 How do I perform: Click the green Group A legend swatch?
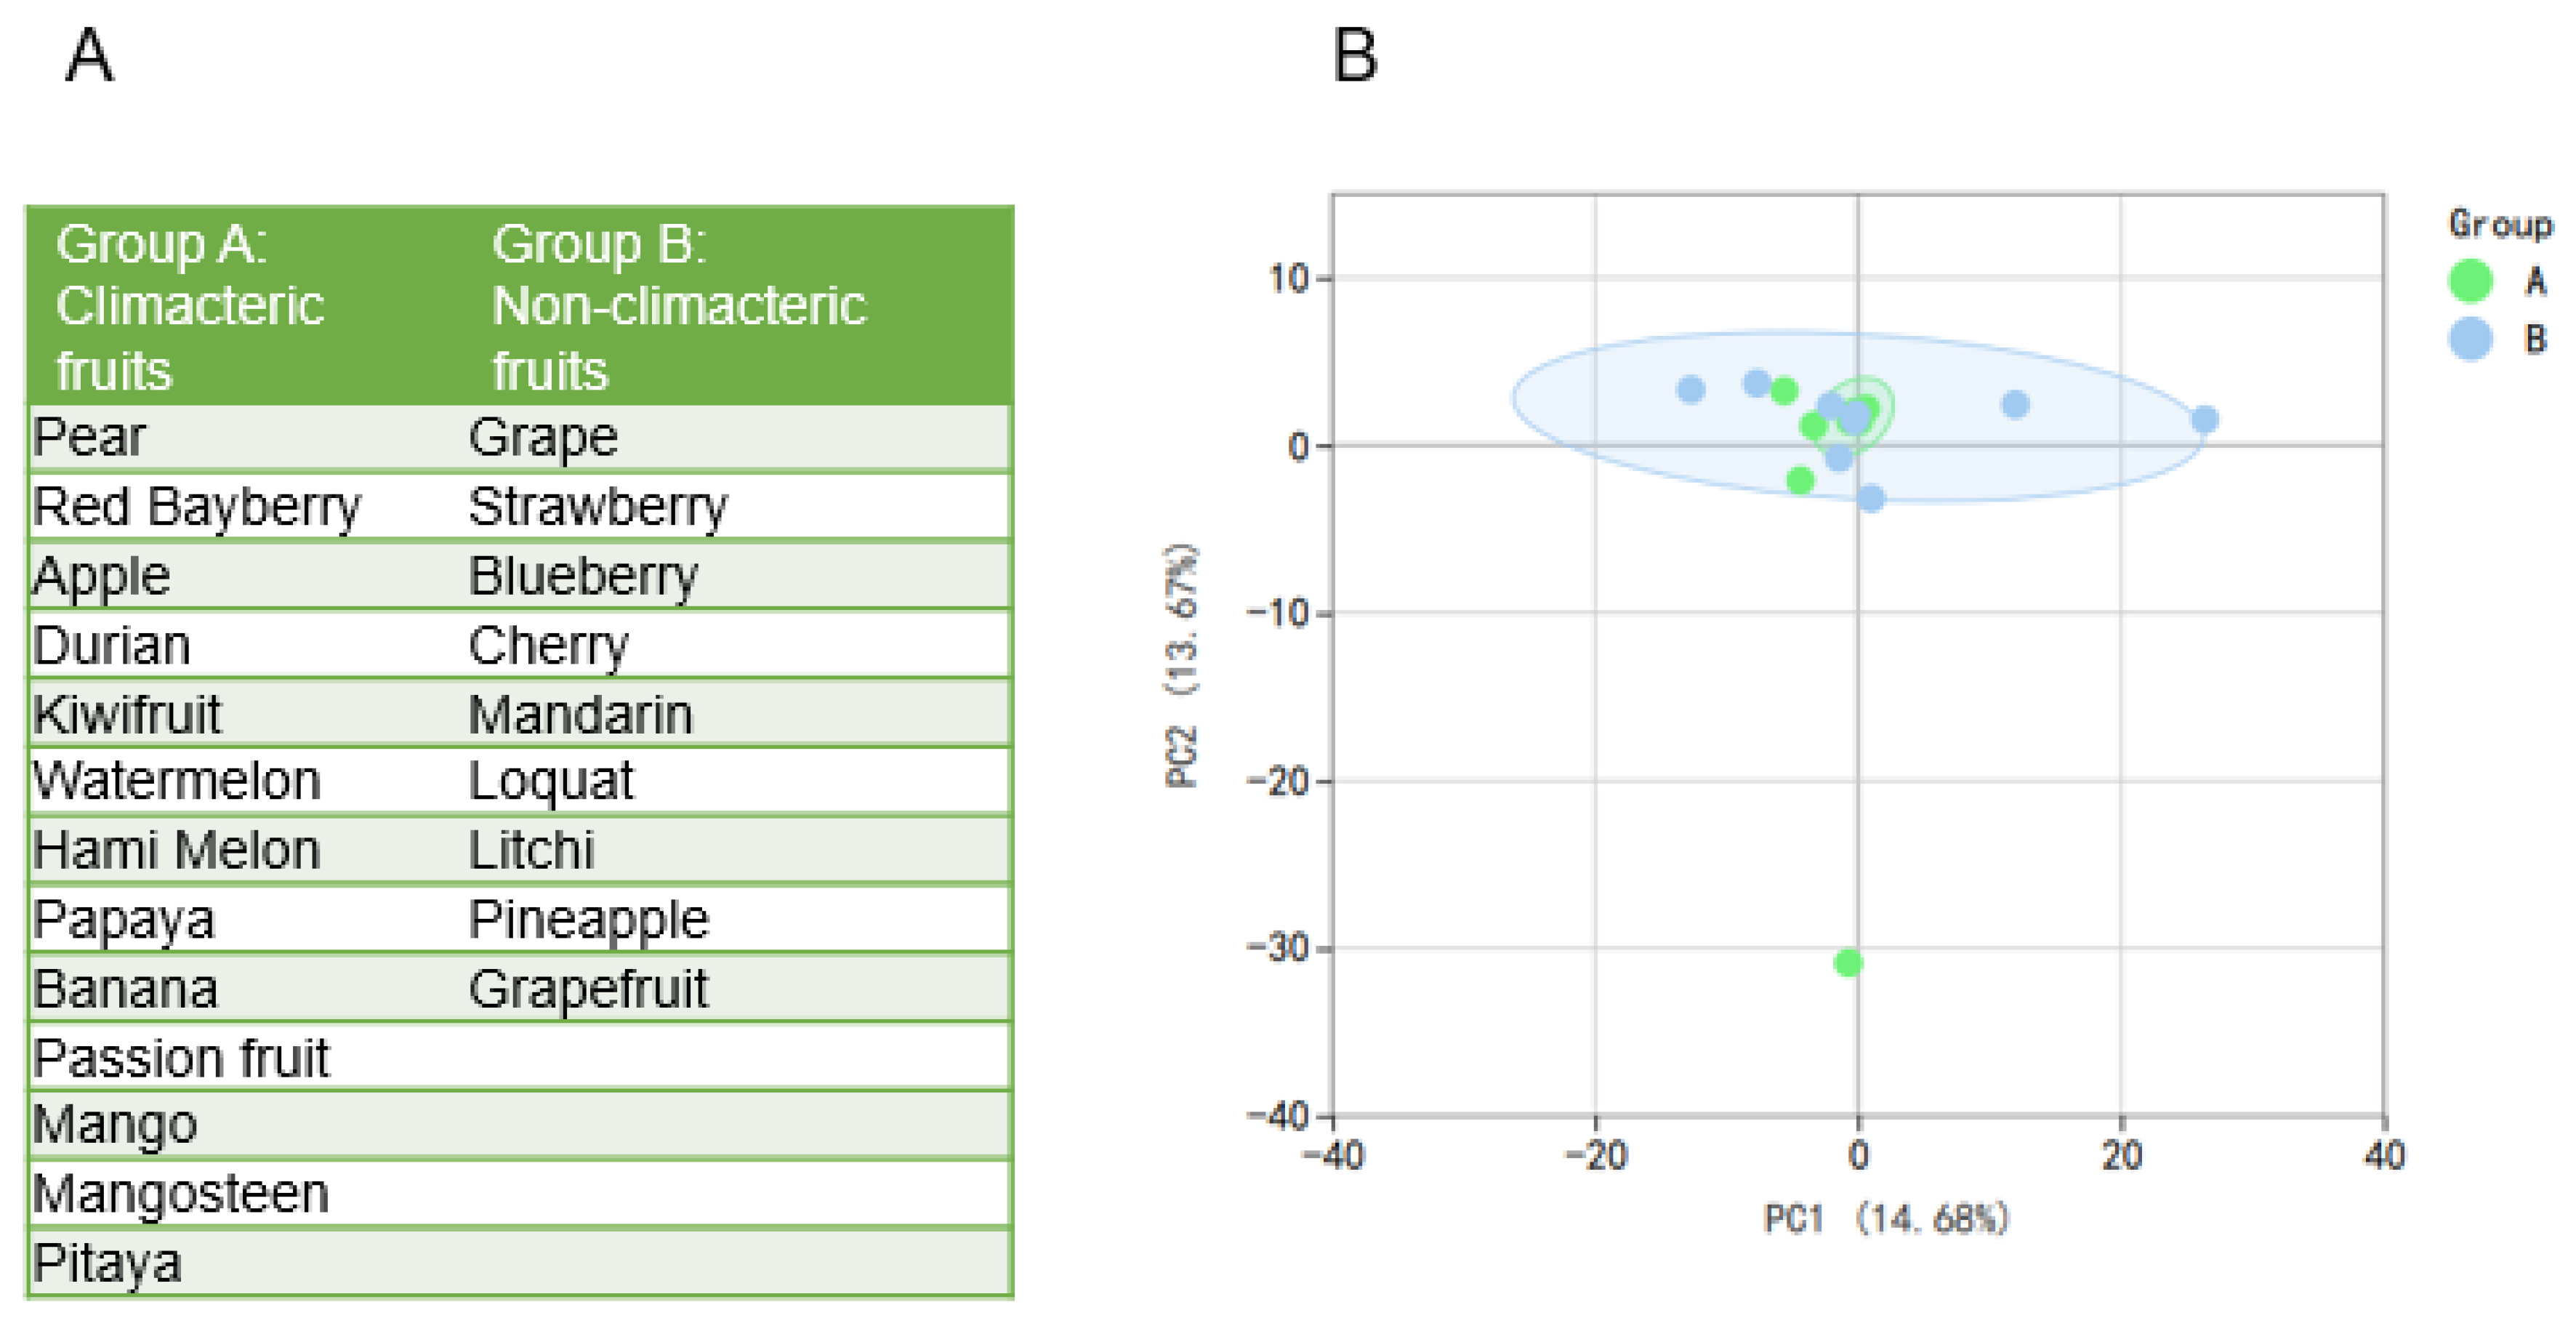click(2469, 280)
